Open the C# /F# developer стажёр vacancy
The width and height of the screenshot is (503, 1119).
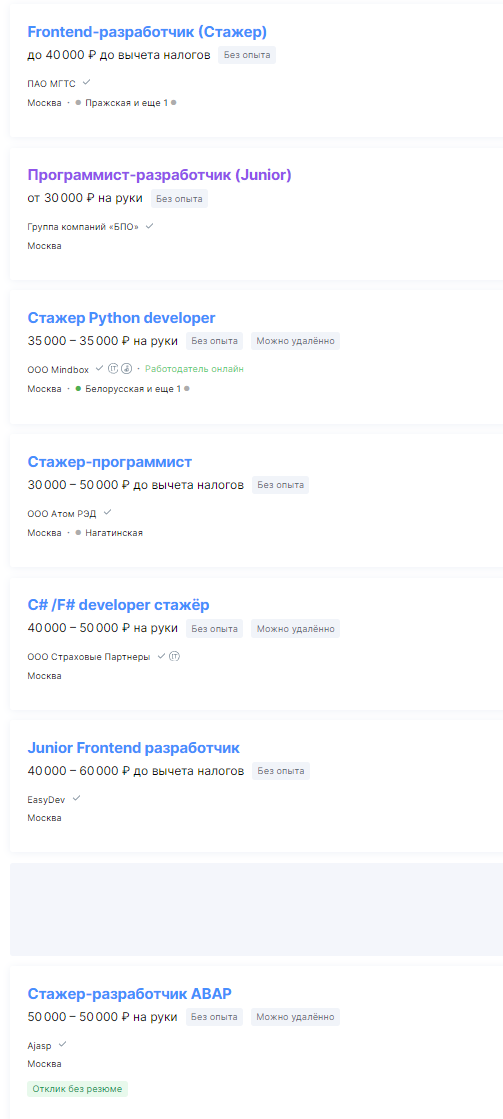118,605
